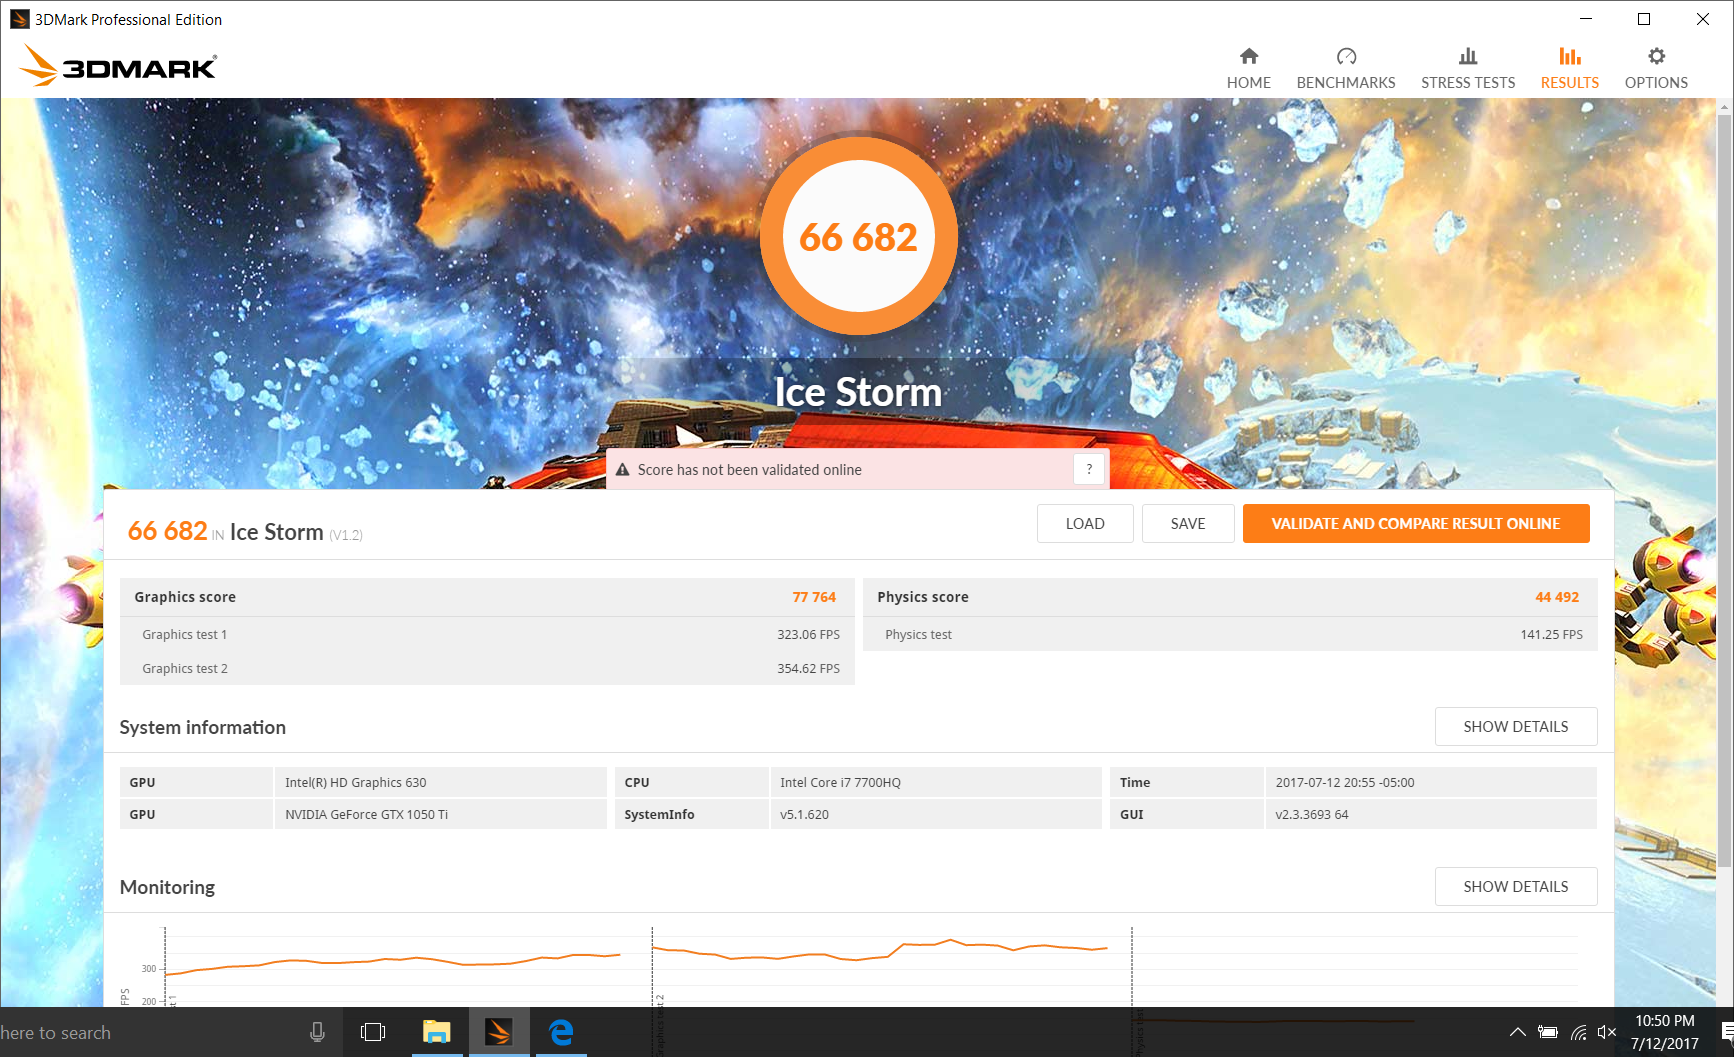Image resolution: width=1734 pixels, height=1057 pixels.
Task: Open the OPTIONS tab
Action: click(1656, 68)
